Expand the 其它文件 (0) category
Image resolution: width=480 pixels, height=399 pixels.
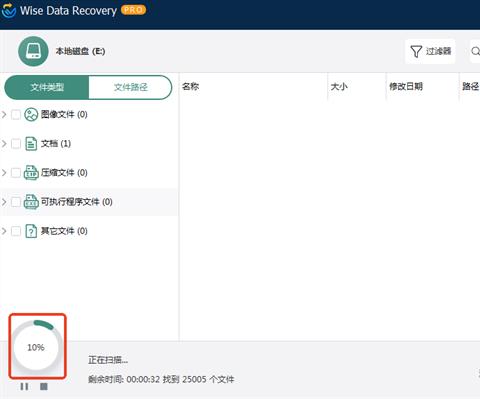coord(4,231)
